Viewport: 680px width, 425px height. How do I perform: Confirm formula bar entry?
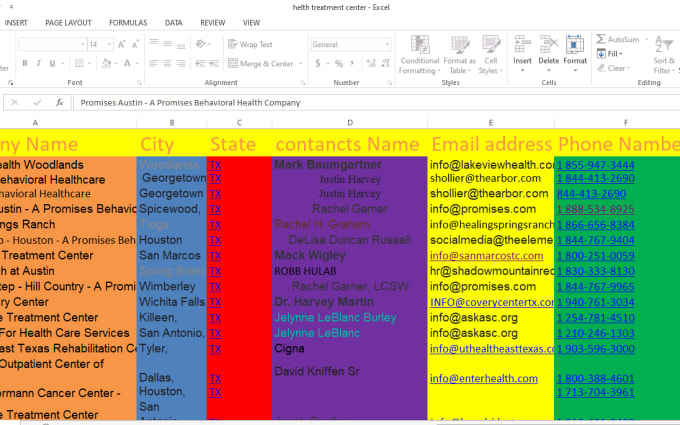pos(37,103)
